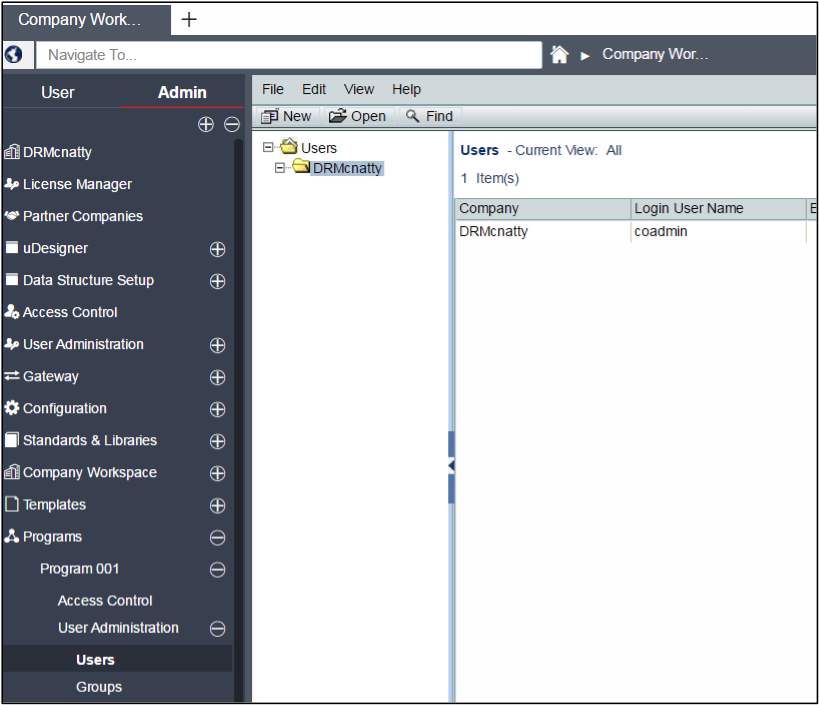Open the View menu
The width and height of the screenshot is (819, 705).
[x=359, y=89]
